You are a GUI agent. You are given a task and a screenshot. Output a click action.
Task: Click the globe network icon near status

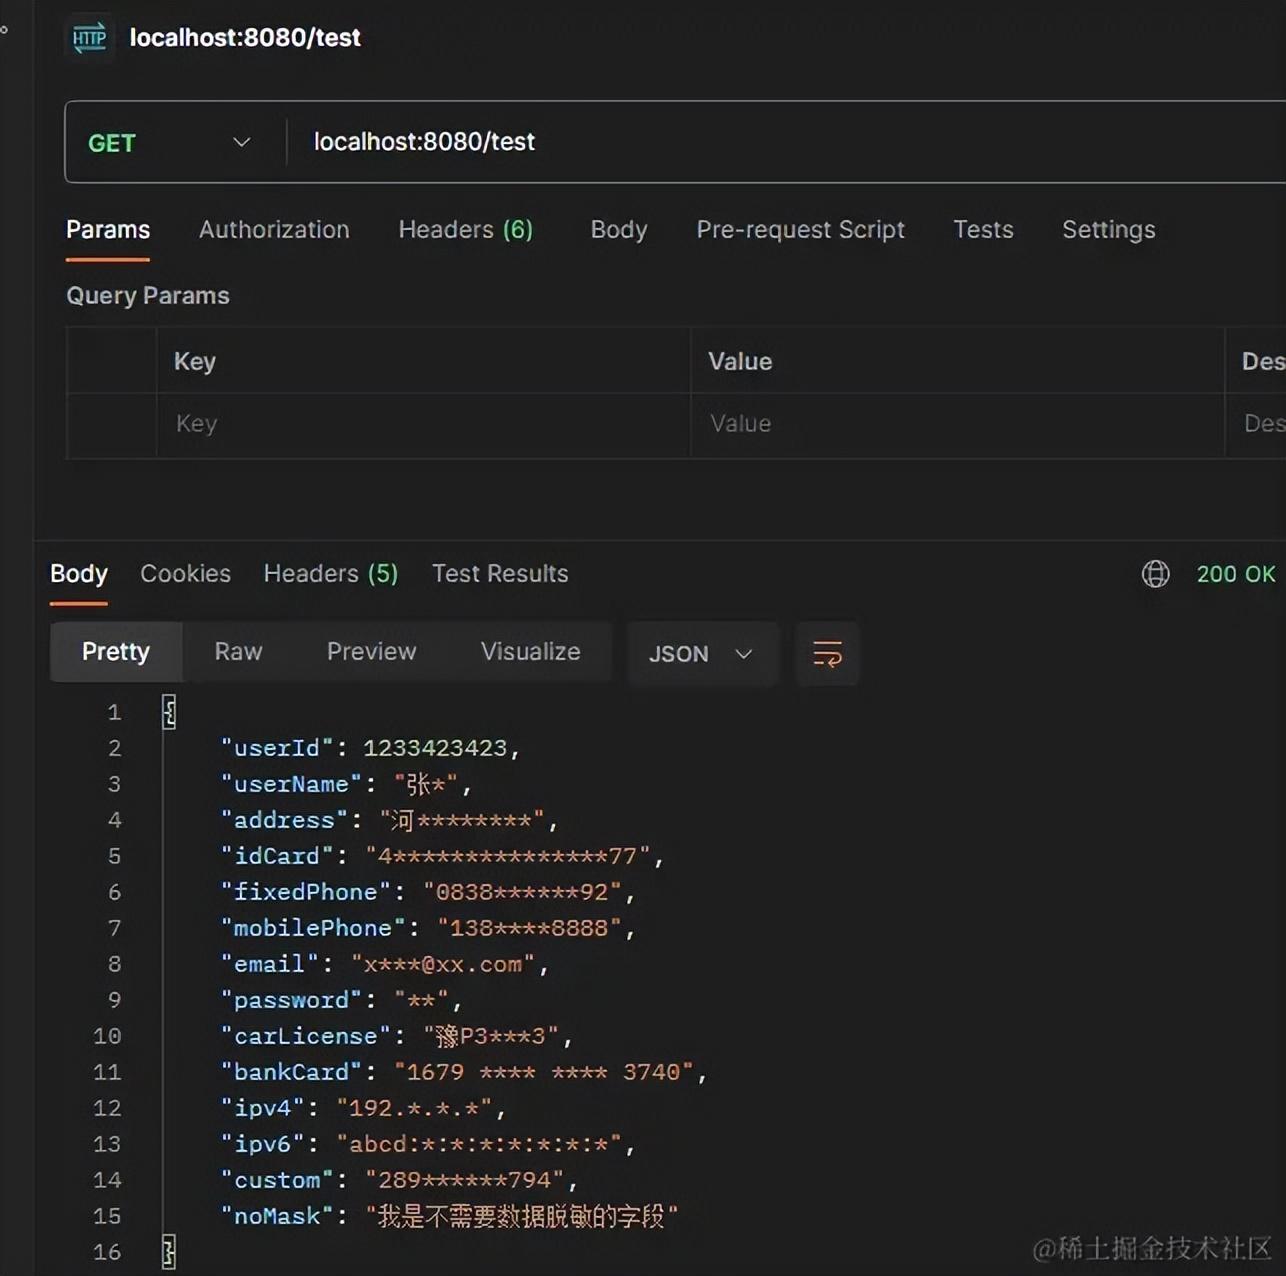(x=1155, y=574)
